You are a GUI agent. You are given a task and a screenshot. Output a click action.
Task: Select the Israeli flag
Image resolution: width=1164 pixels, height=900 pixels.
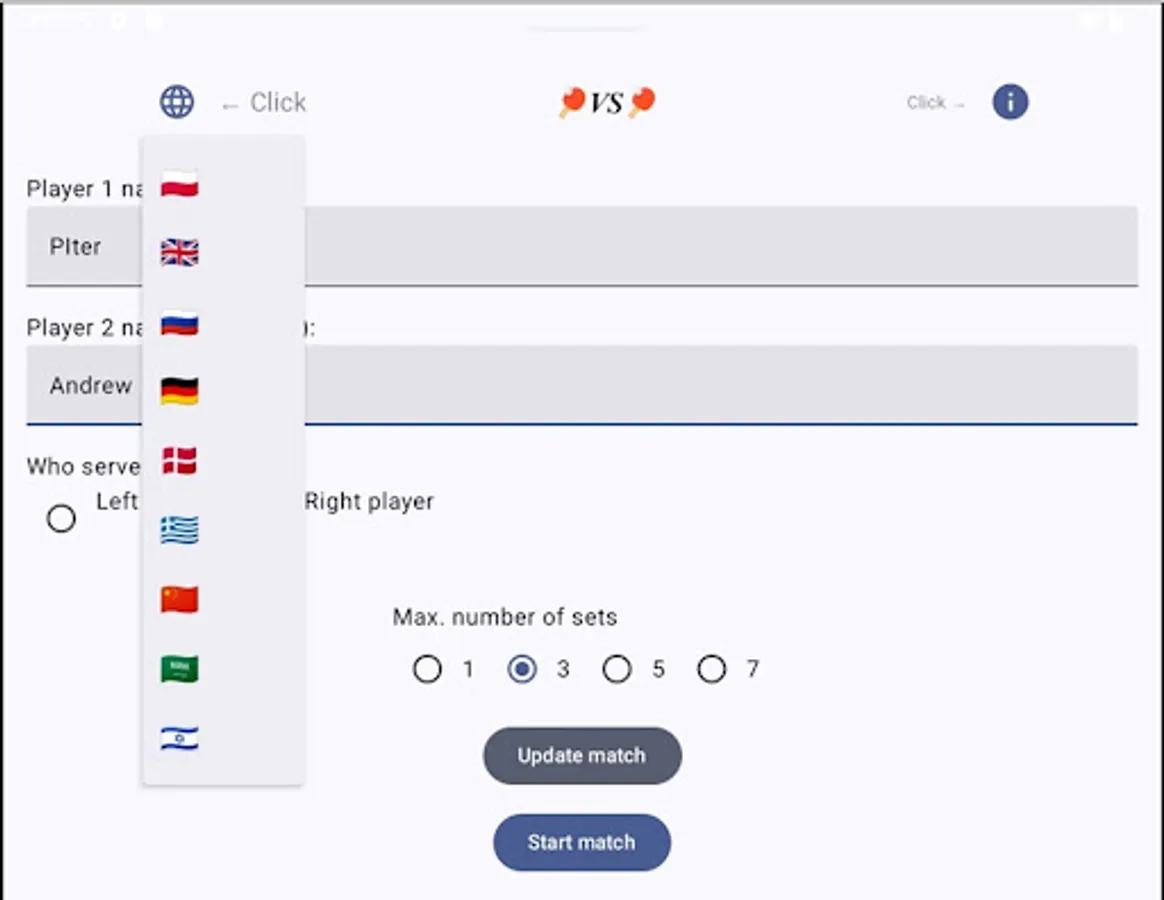click(178, 737)
